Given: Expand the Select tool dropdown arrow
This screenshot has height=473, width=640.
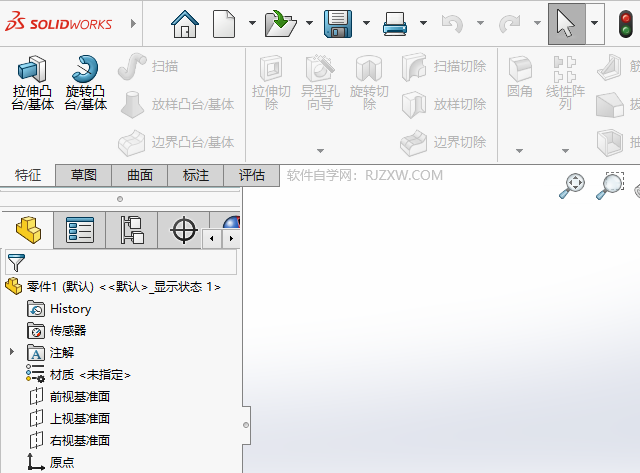Looking at the screenshot, I should (x=595, y=24).
